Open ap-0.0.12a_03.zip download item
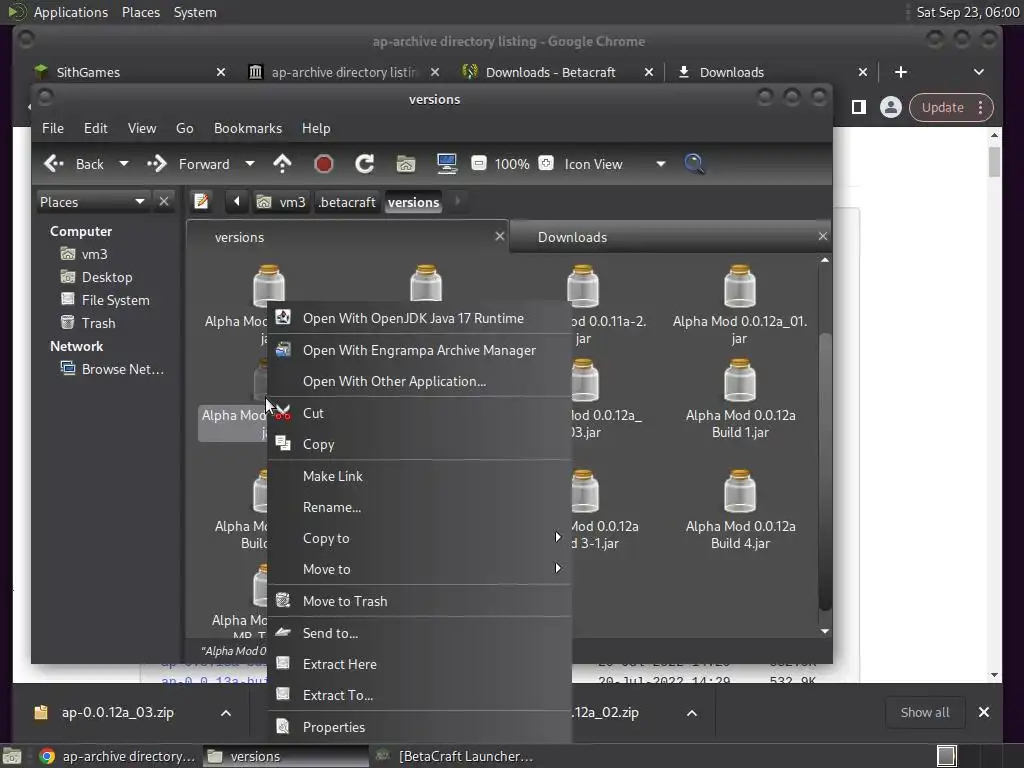This screenshot has height=768, width=1024. pyautogui.click(x=118, y=712)
